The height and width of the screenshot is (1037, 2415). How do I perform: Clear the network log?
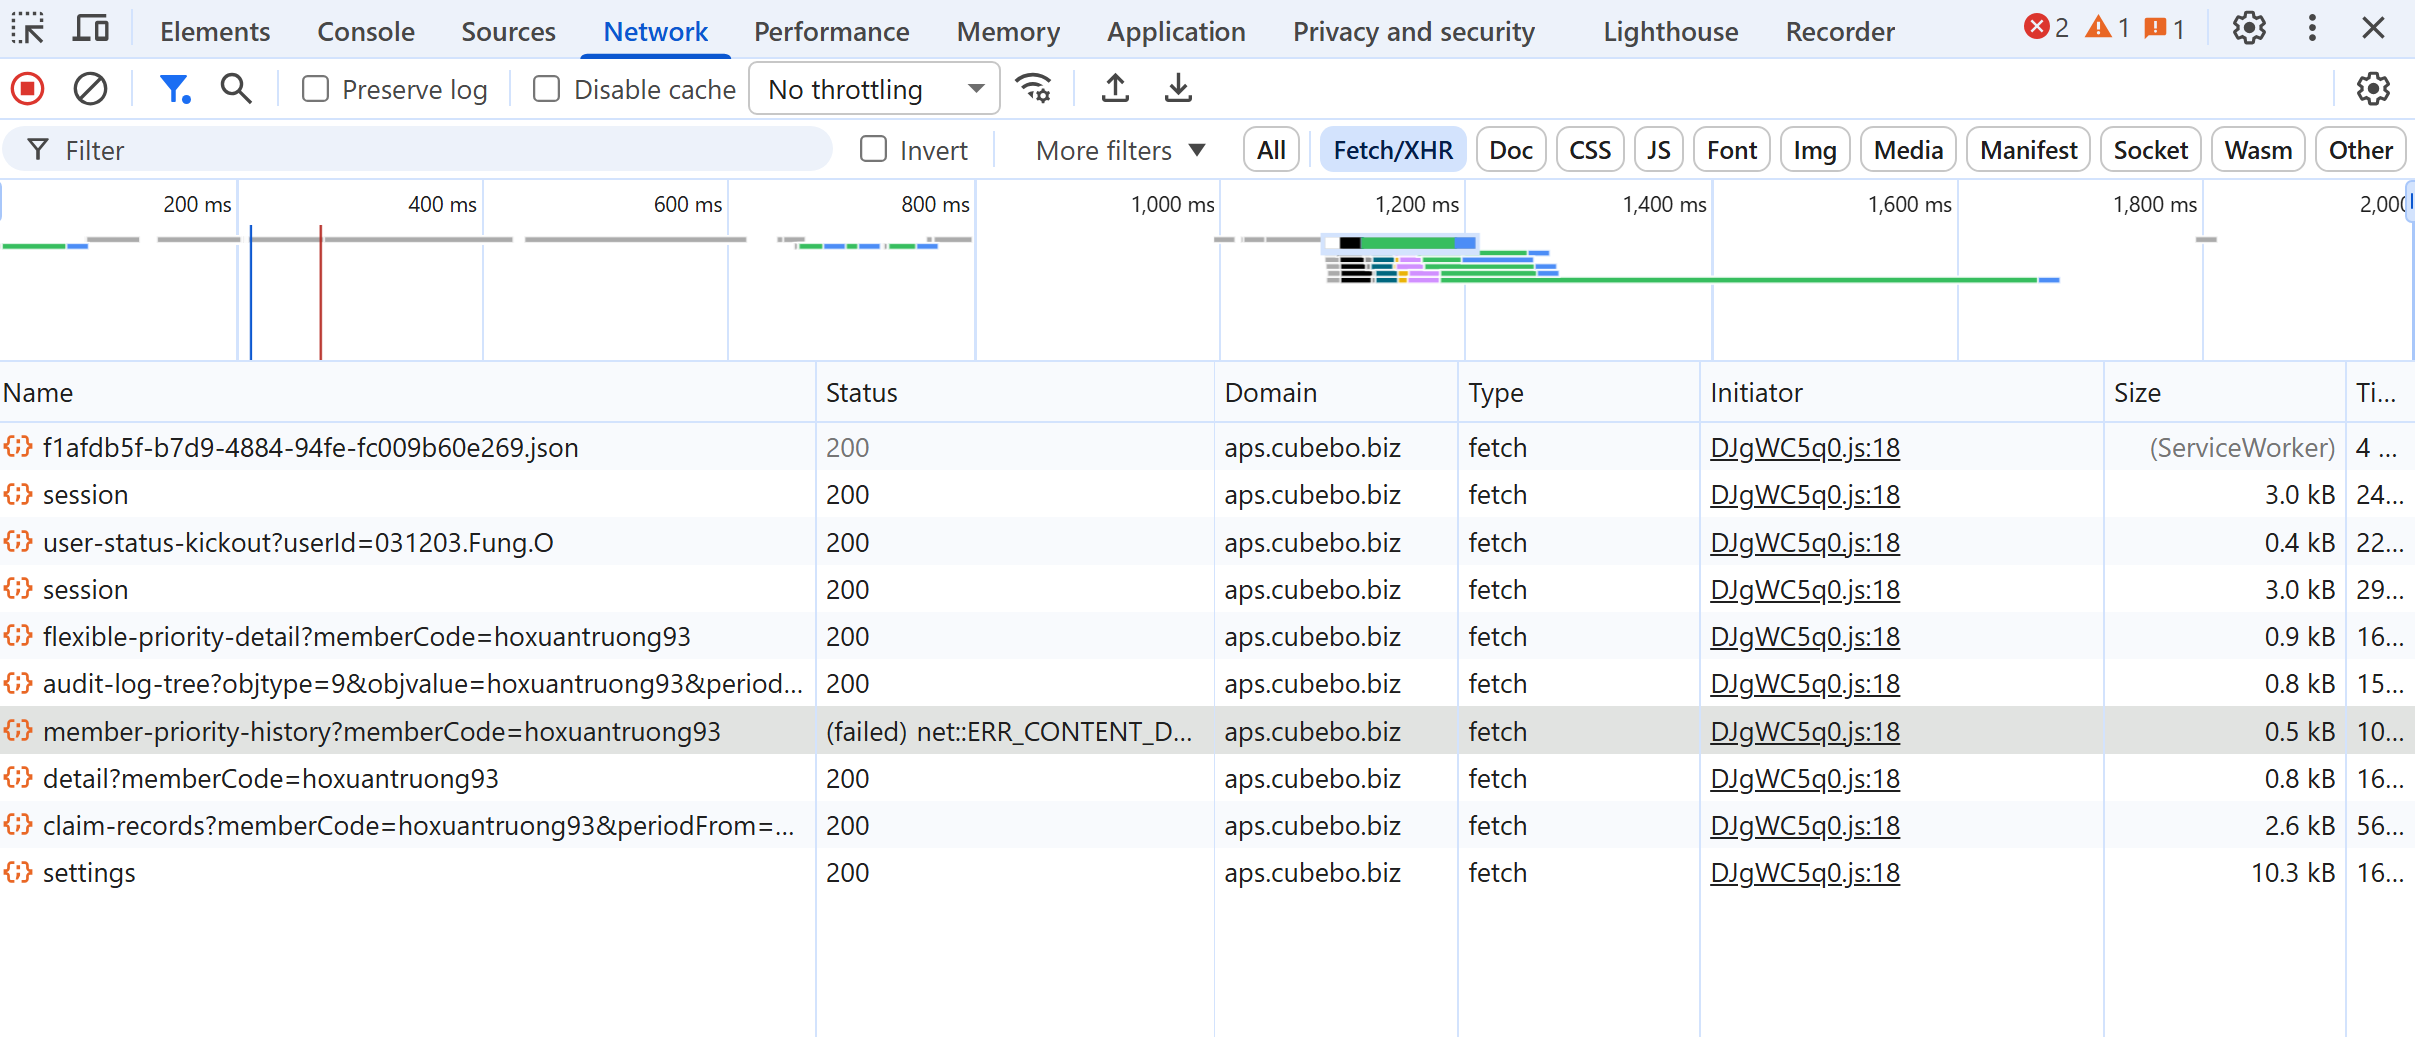tap(90, 90)
